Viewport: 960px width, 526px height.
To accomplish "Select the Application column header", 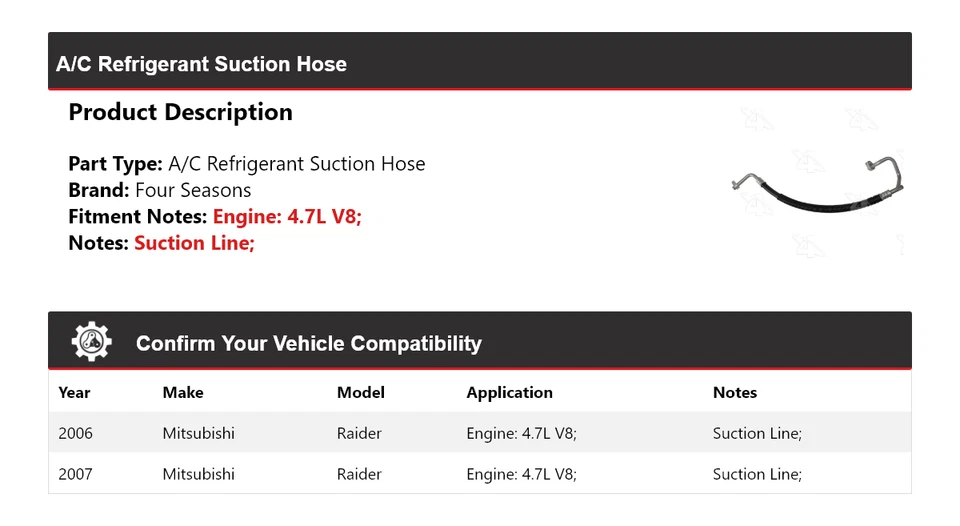I will (x=509, y=393).
